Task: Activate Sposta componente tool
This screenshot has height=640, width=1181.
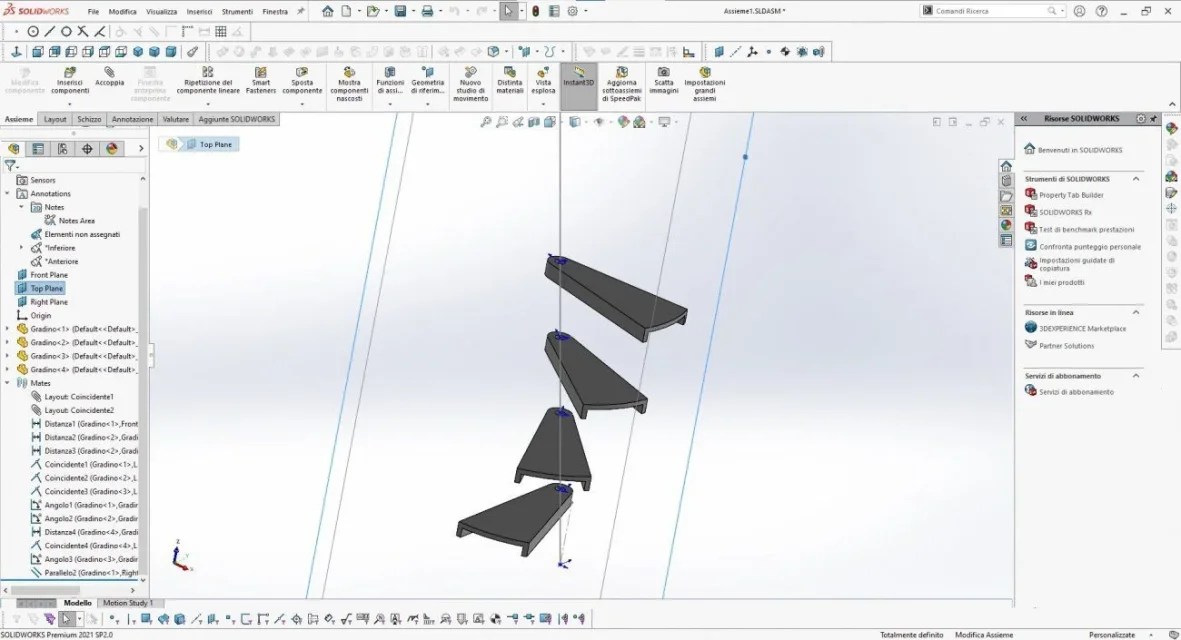Action: click(x=302, y=81)
